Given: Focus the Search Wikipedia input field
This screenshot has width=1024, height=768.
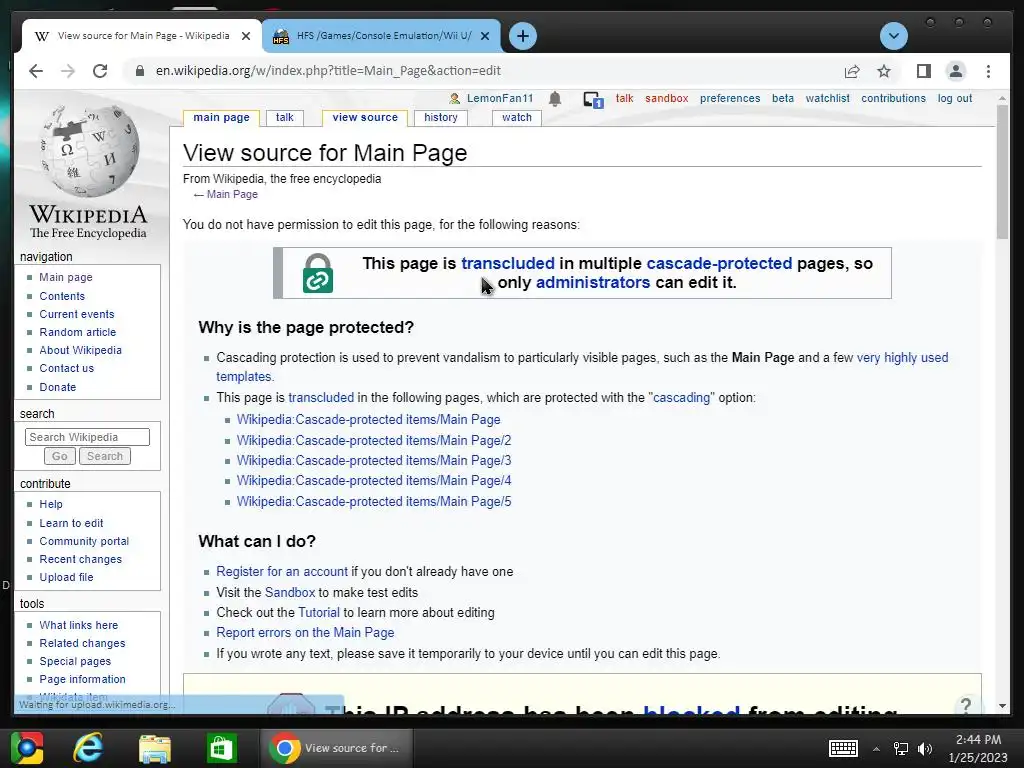Looking at the screenshot, I should tap(88, 437).
